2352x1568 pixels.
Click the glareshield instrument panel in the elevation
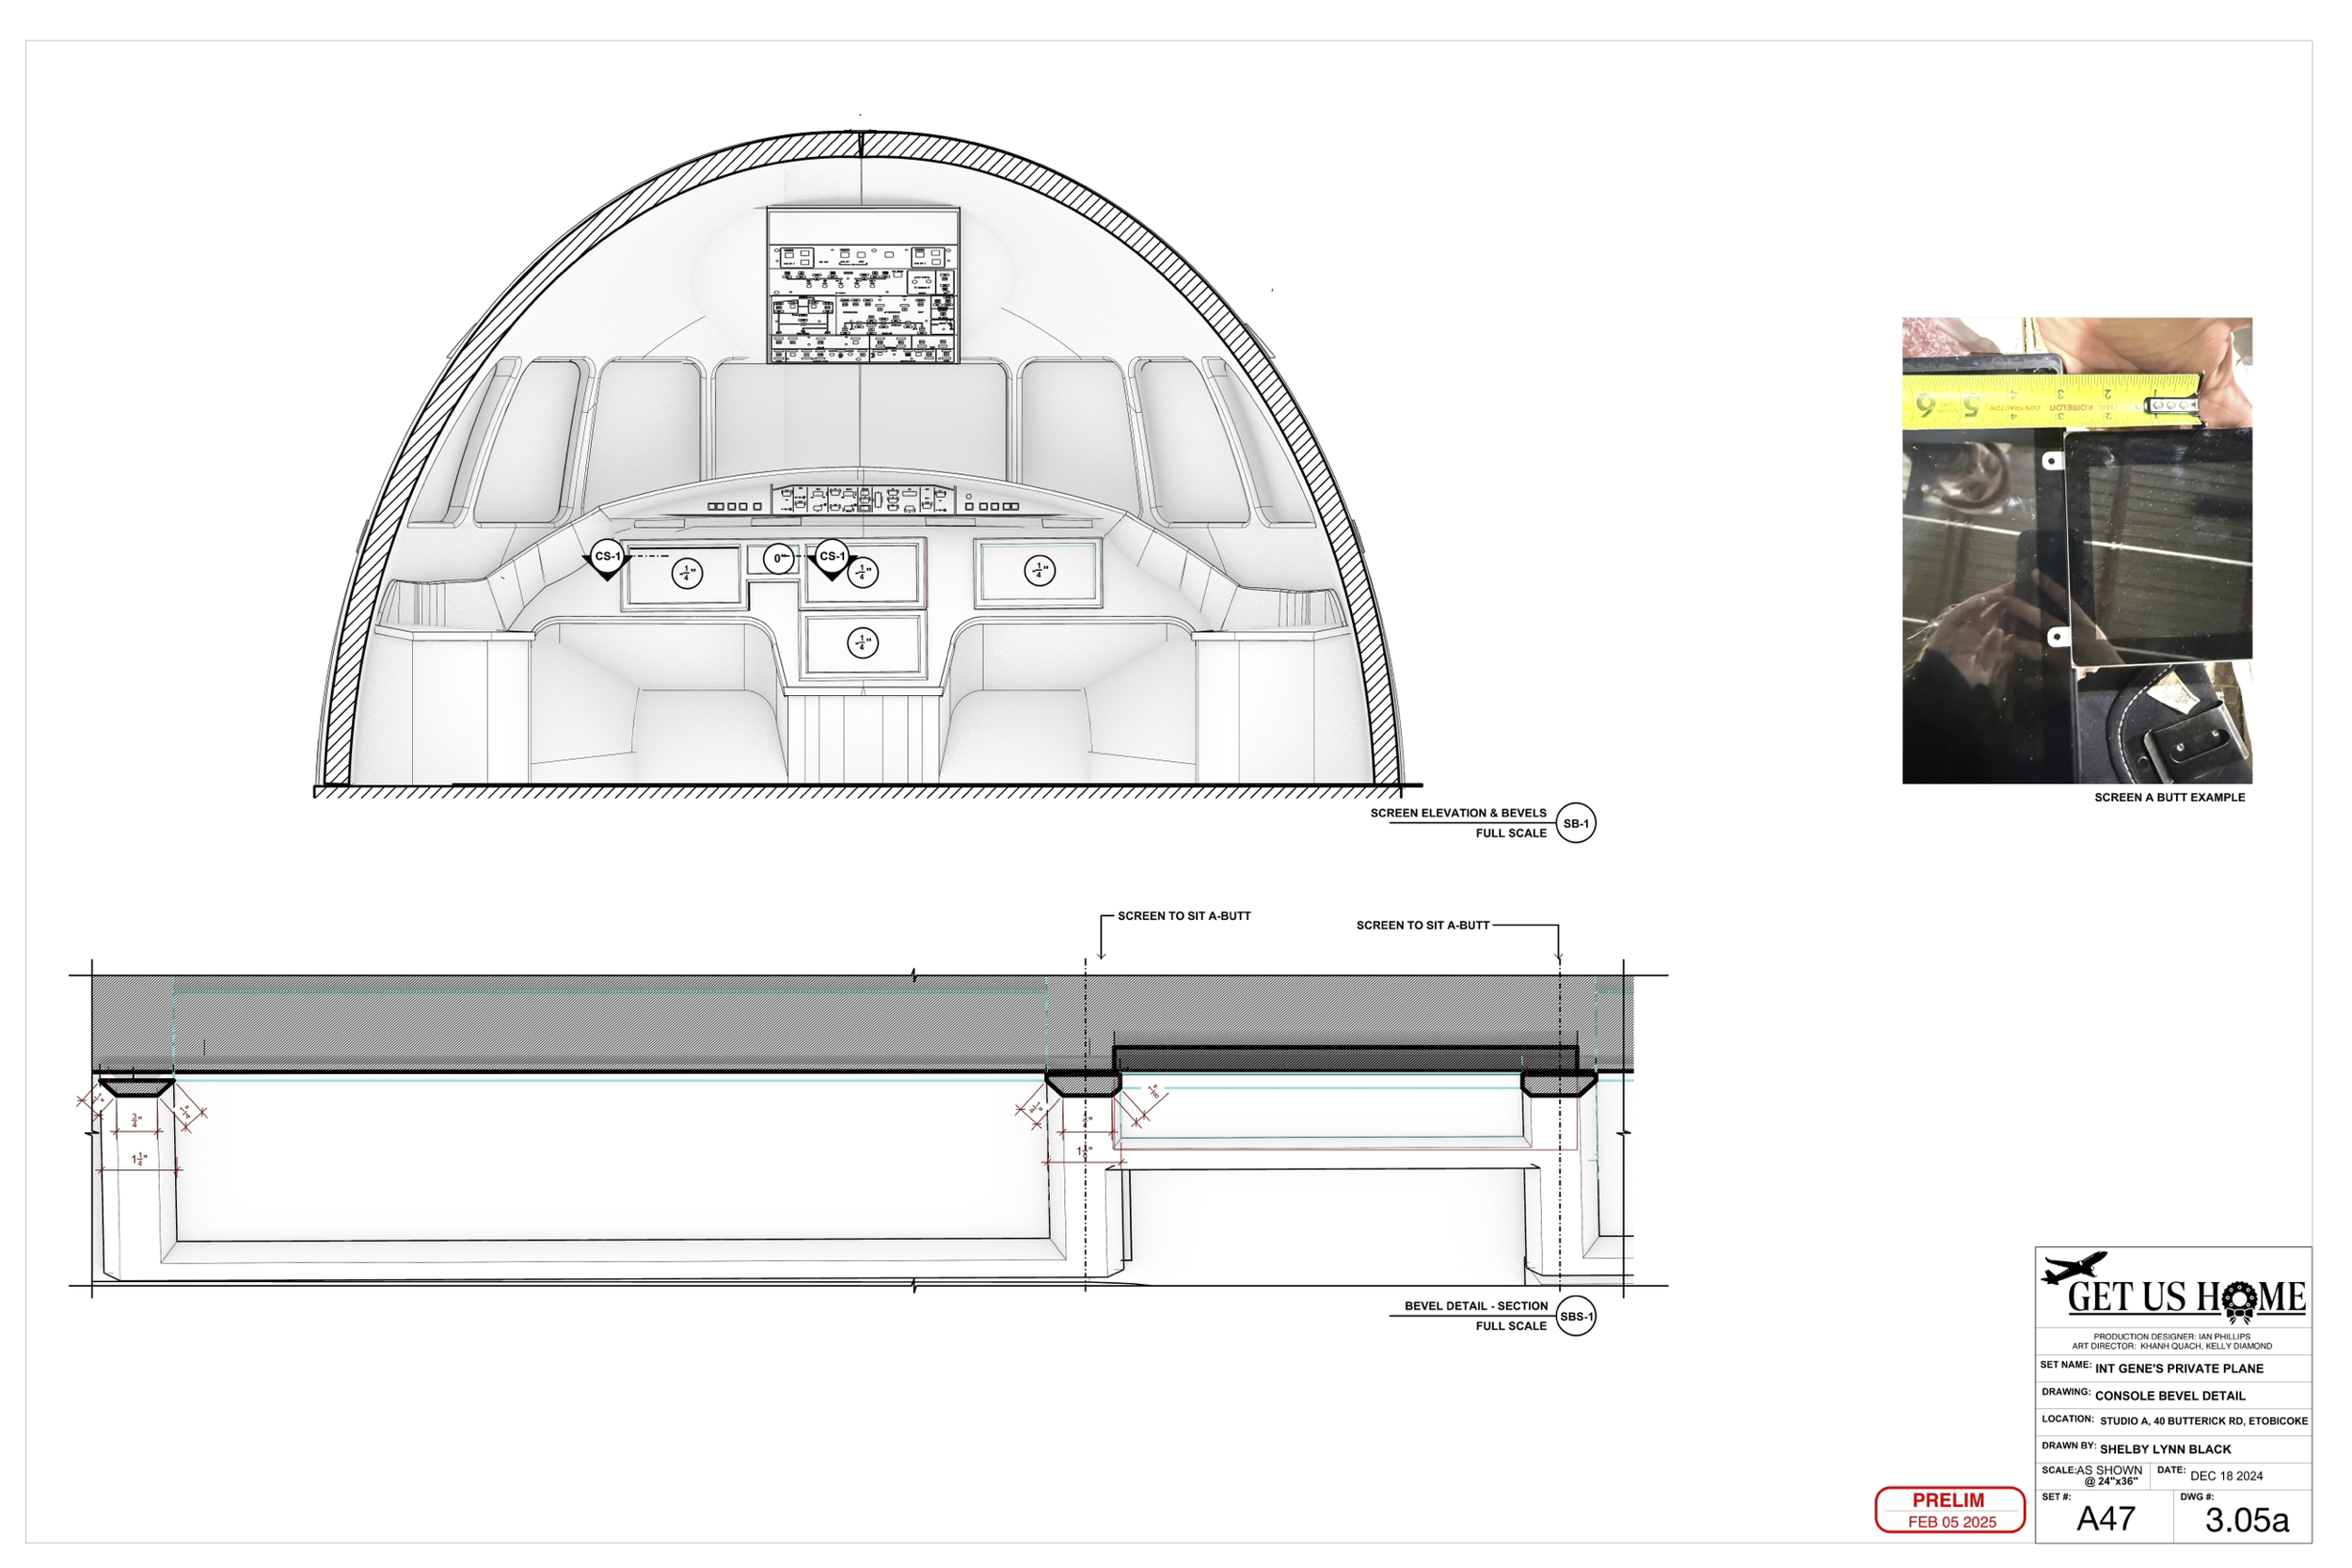[862, 499]
